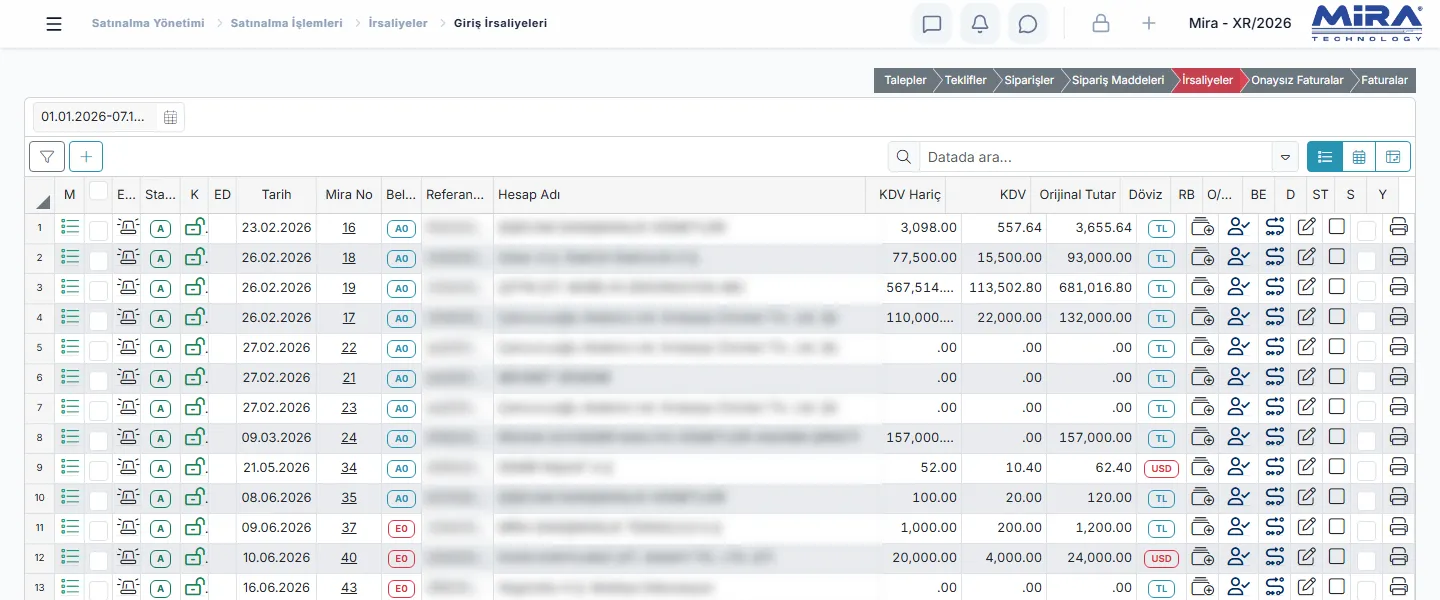The width and height of the screenshot is (1440, 600).
Task: Tick the S column checkbox for Mira No 19
Action: pyautogui.click(x=1366, y=290)
